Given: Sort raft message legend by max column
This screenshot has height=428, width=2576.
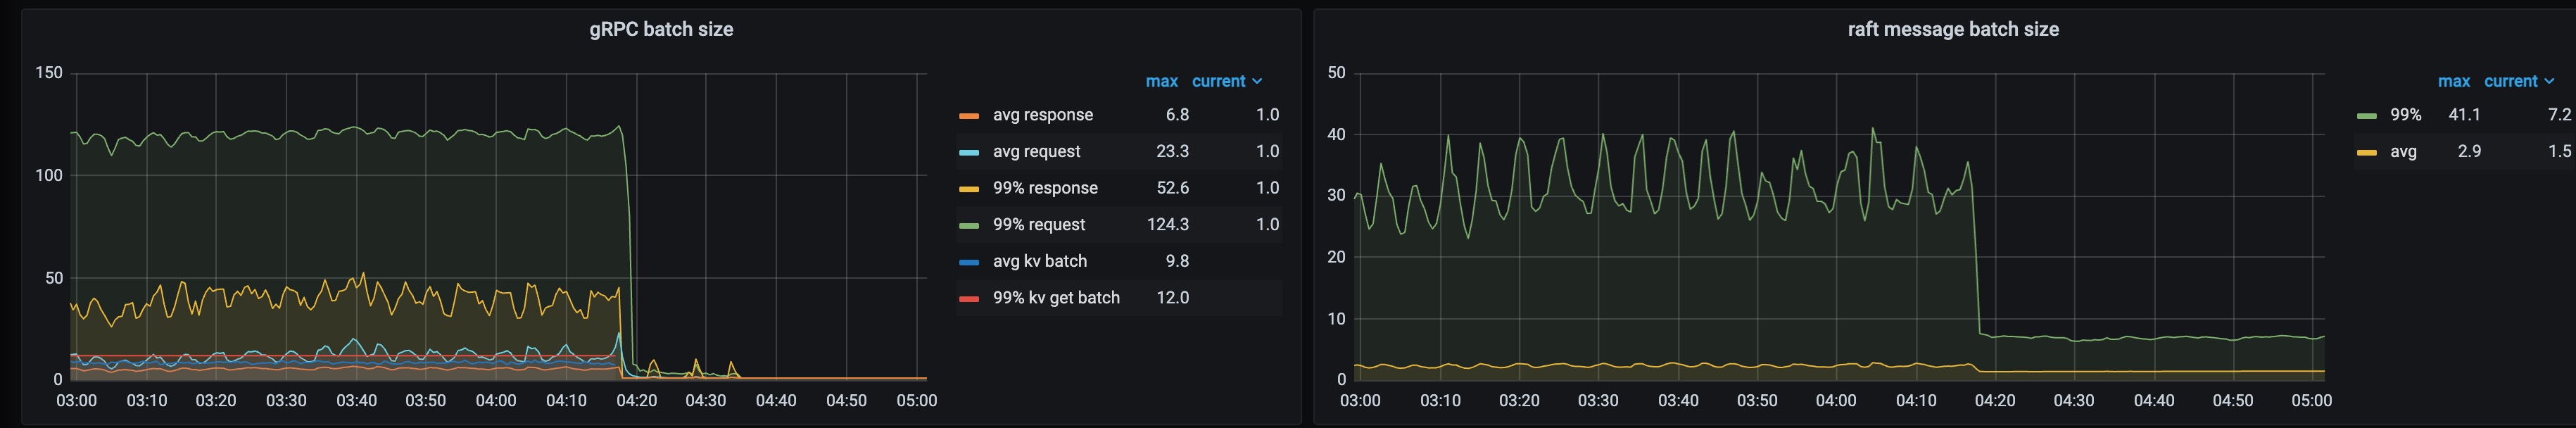Looking at the screenshot, I should [x=2453, y=81].
